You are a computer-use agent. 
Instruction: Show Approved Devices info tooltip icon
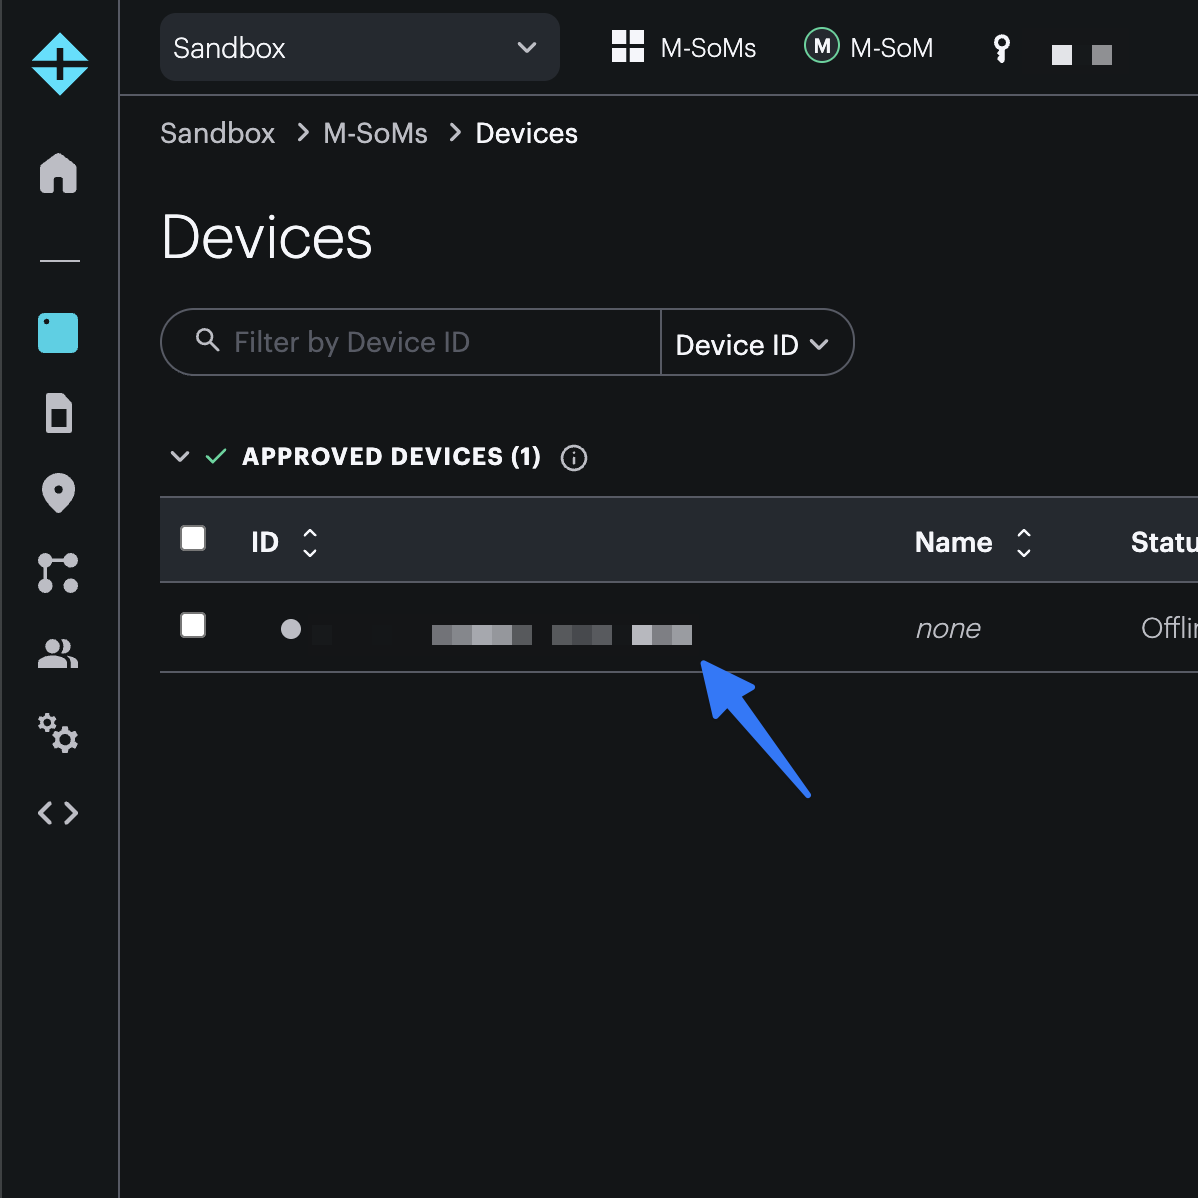click(x=573, y=457)
